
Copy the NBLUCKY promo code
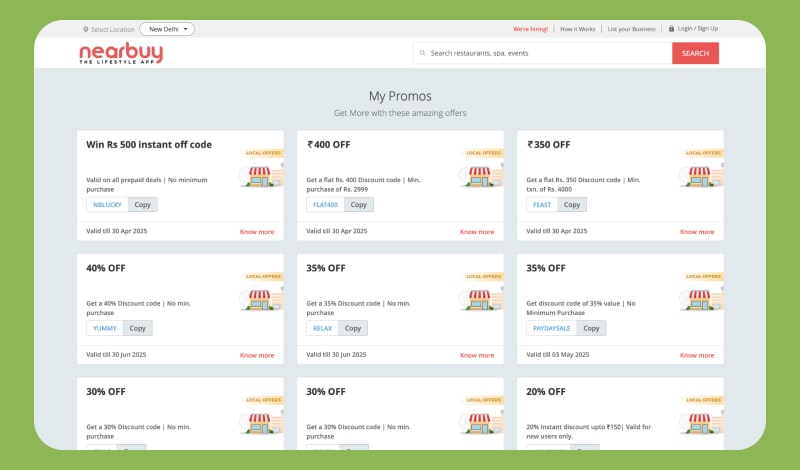[x=142, y=205]
